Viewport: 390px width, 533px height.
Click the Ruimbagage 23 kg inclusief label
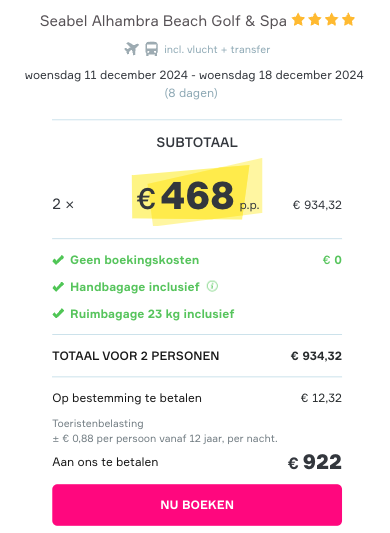pos(152,314)
